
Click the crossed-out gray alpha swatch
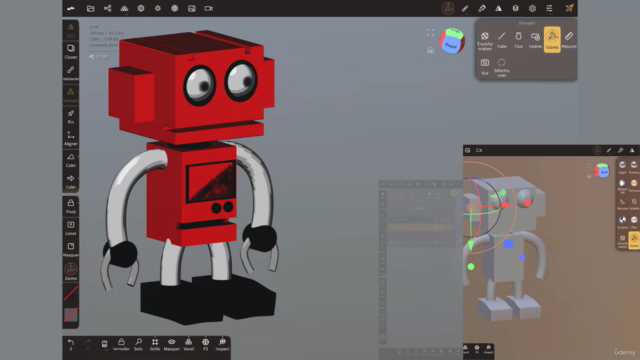coord(71,315)
